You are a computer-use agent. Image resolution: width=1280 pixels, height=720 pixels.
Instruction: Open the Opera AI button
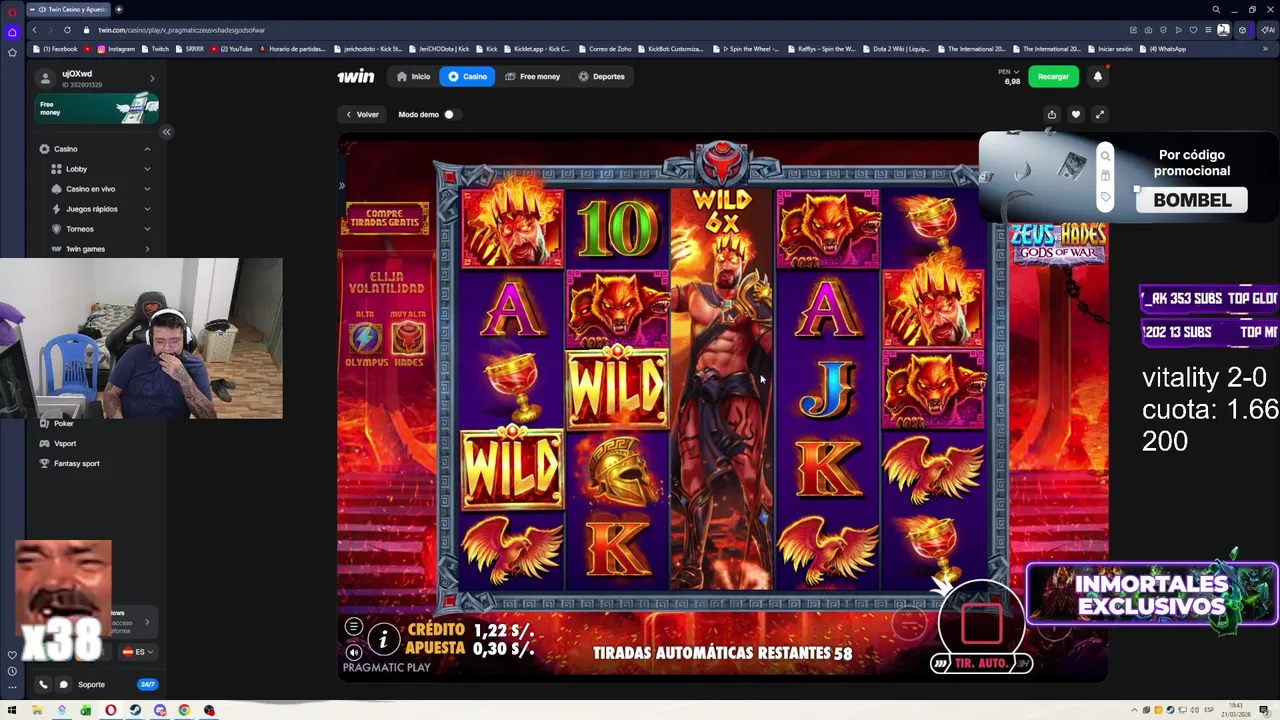1269,30
